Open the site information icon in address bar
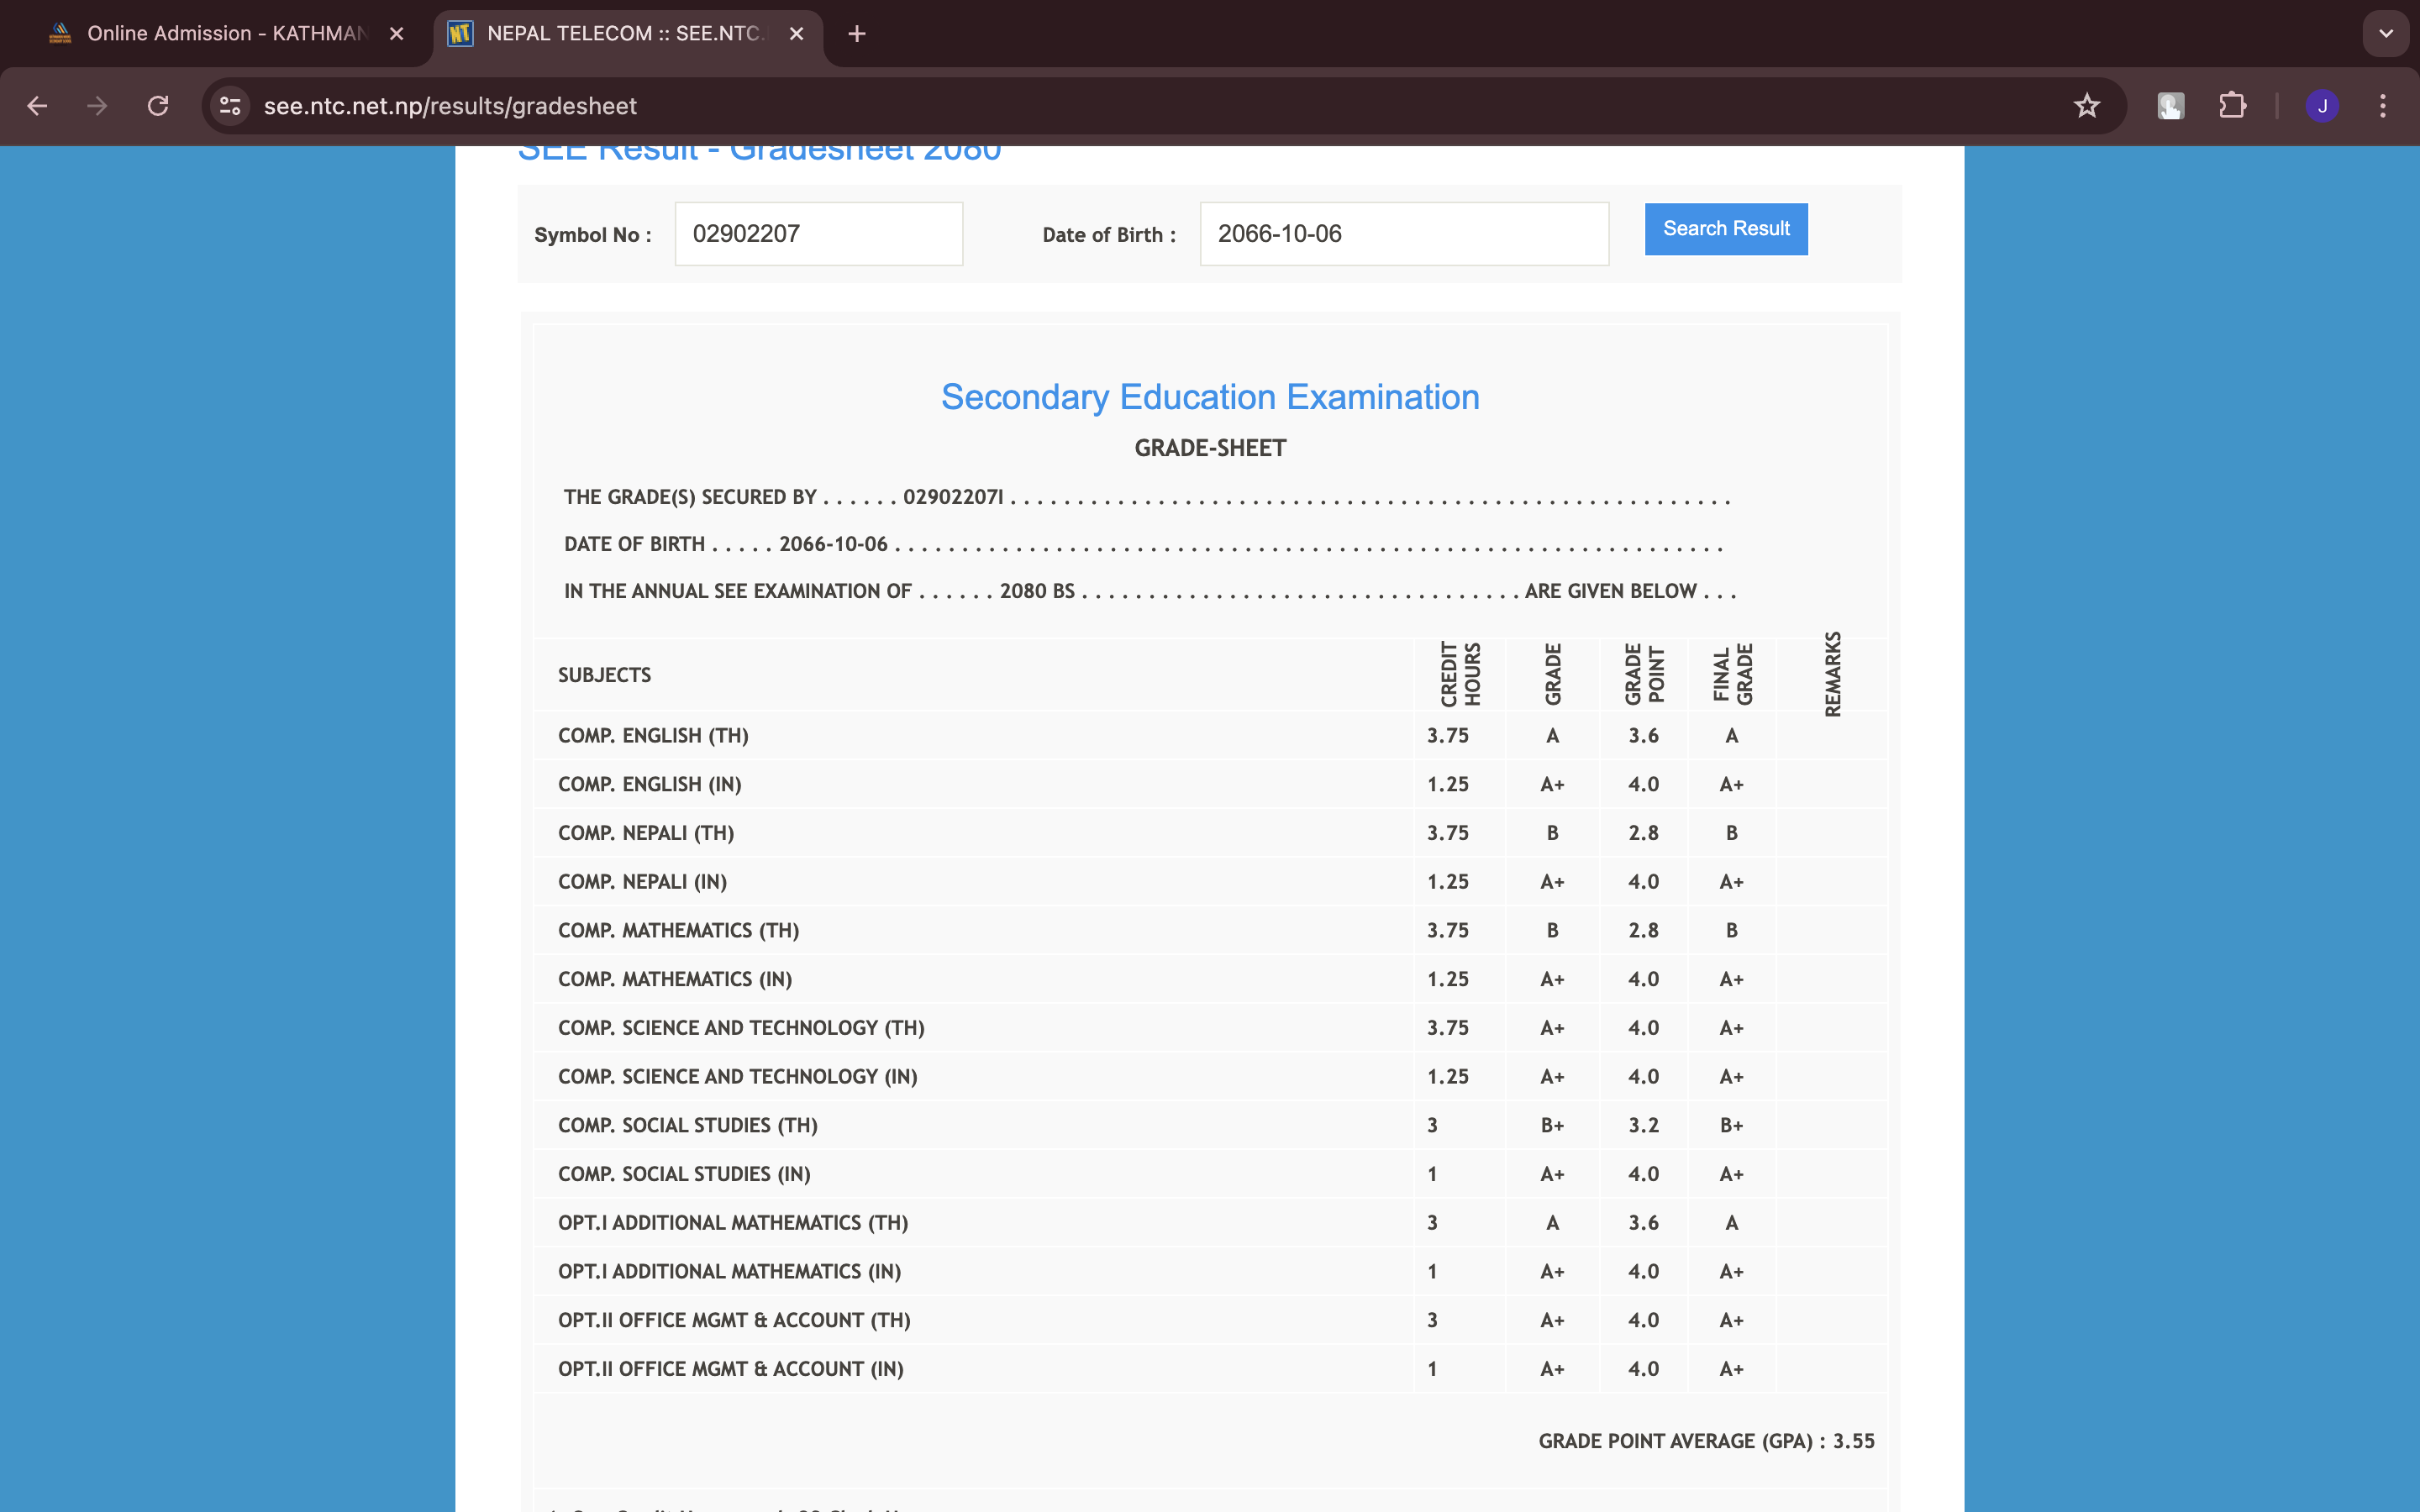Screen dimensions: 2420x1512 click(x=230, y=106)
